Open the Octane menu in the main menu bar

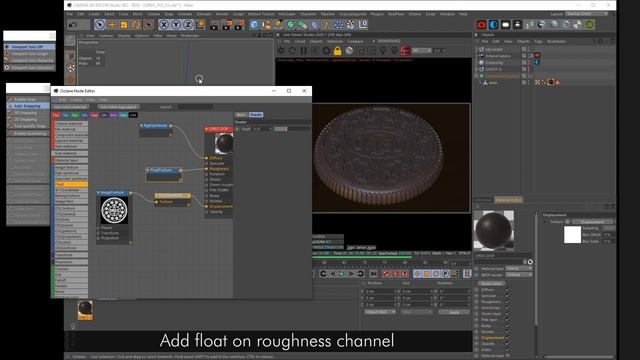pyautogui.click(x=415, y=14)
